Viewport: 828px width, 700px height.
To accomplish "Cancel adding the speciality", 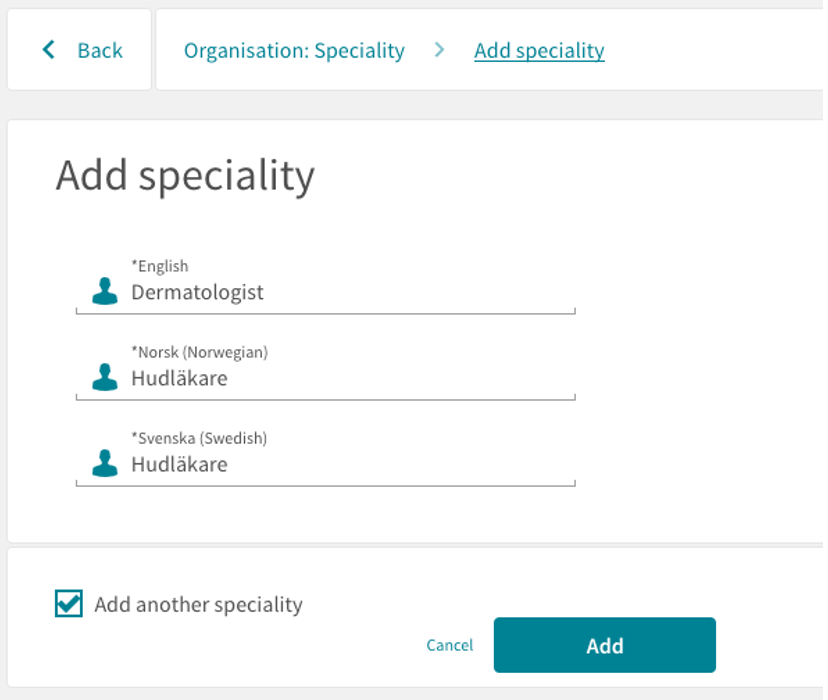I will click(x=449, y=645).
